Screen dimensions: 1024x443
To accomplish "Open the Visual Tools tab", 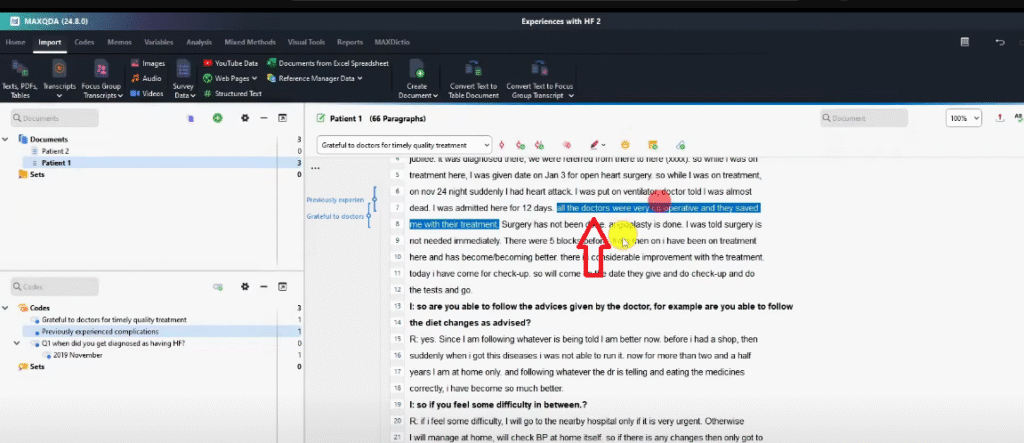I will [x=306, y=42].
